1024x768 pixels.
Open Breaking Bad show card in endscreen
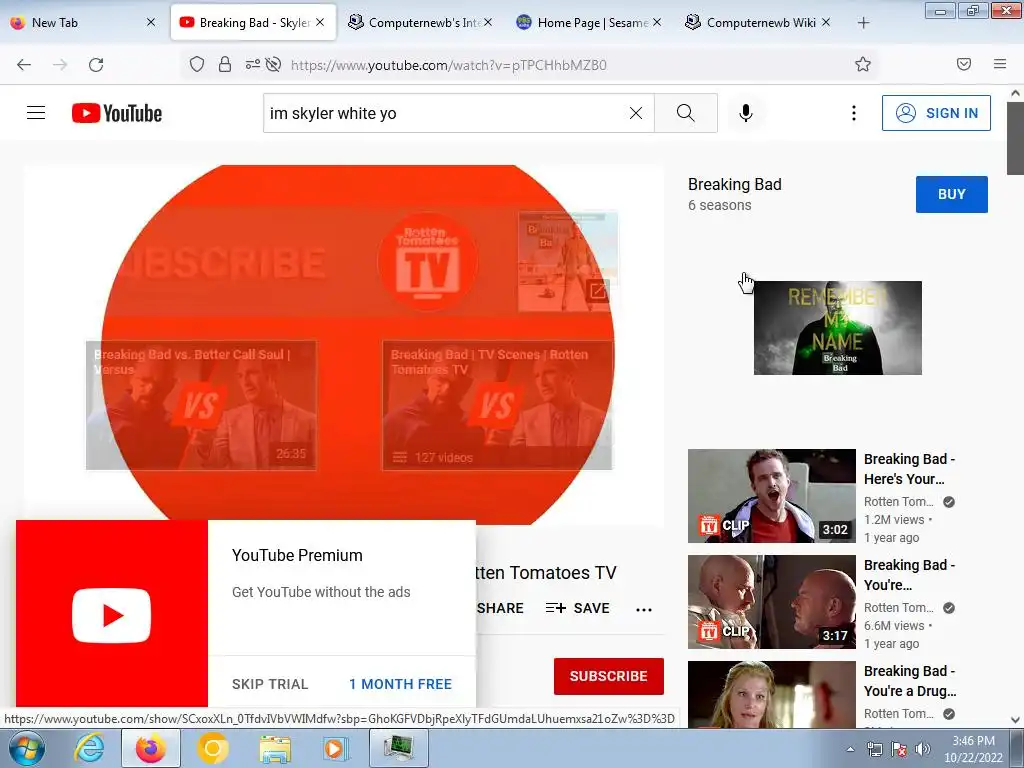point(568,262)
